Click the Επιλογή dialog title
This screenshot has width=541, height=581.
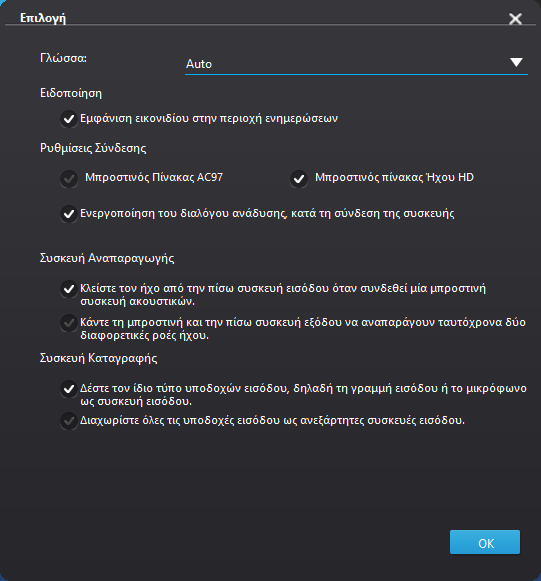point(43,18)
